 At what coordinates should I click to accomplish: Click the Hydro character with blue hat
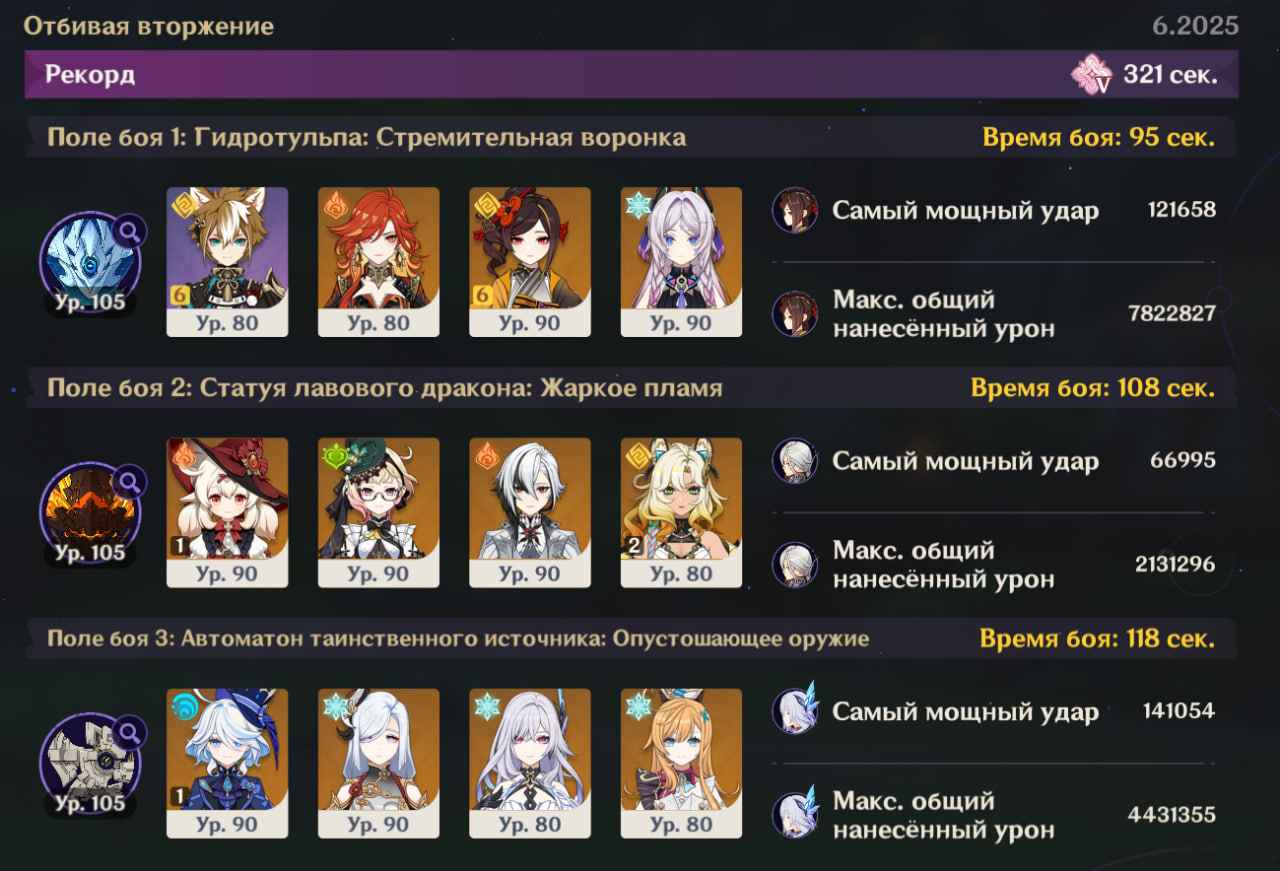tap(227, 763)
